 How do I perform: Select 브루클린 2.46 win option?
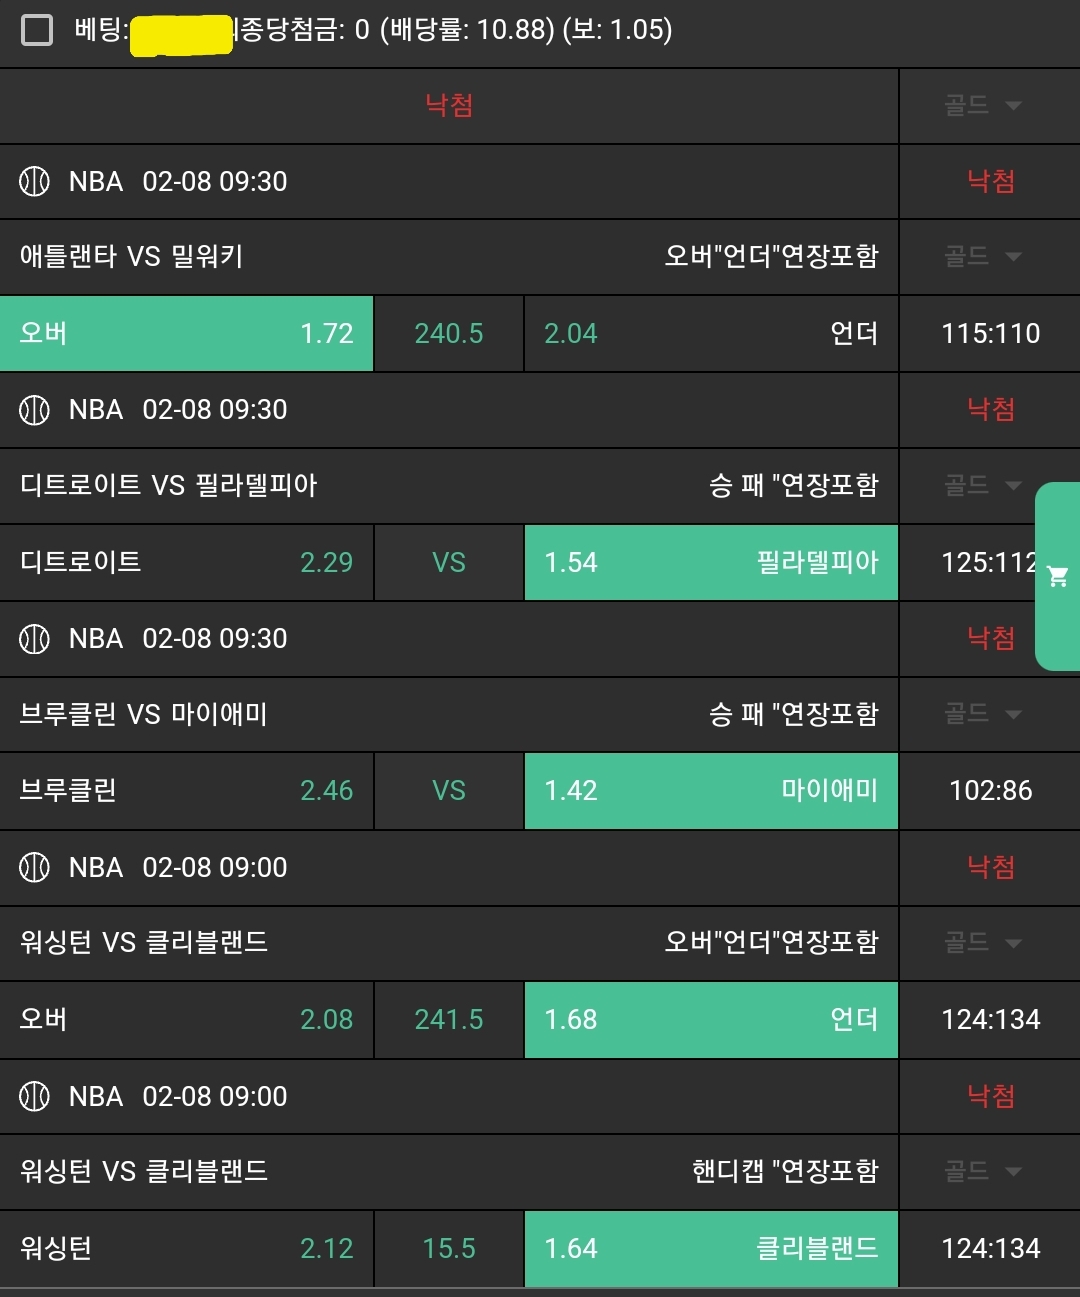187,791
